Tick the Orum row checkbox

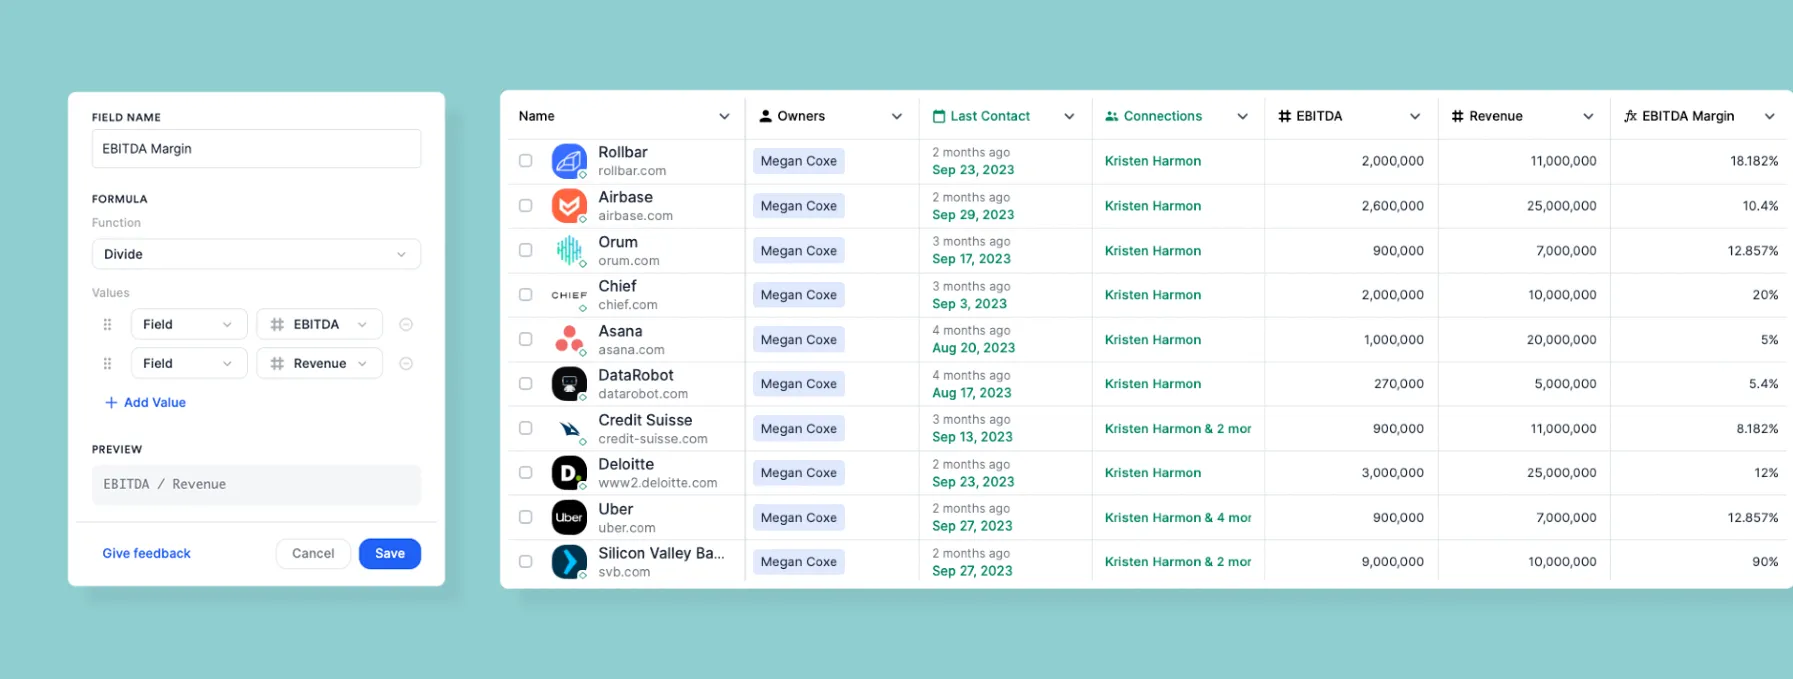[x=525, y=250]
